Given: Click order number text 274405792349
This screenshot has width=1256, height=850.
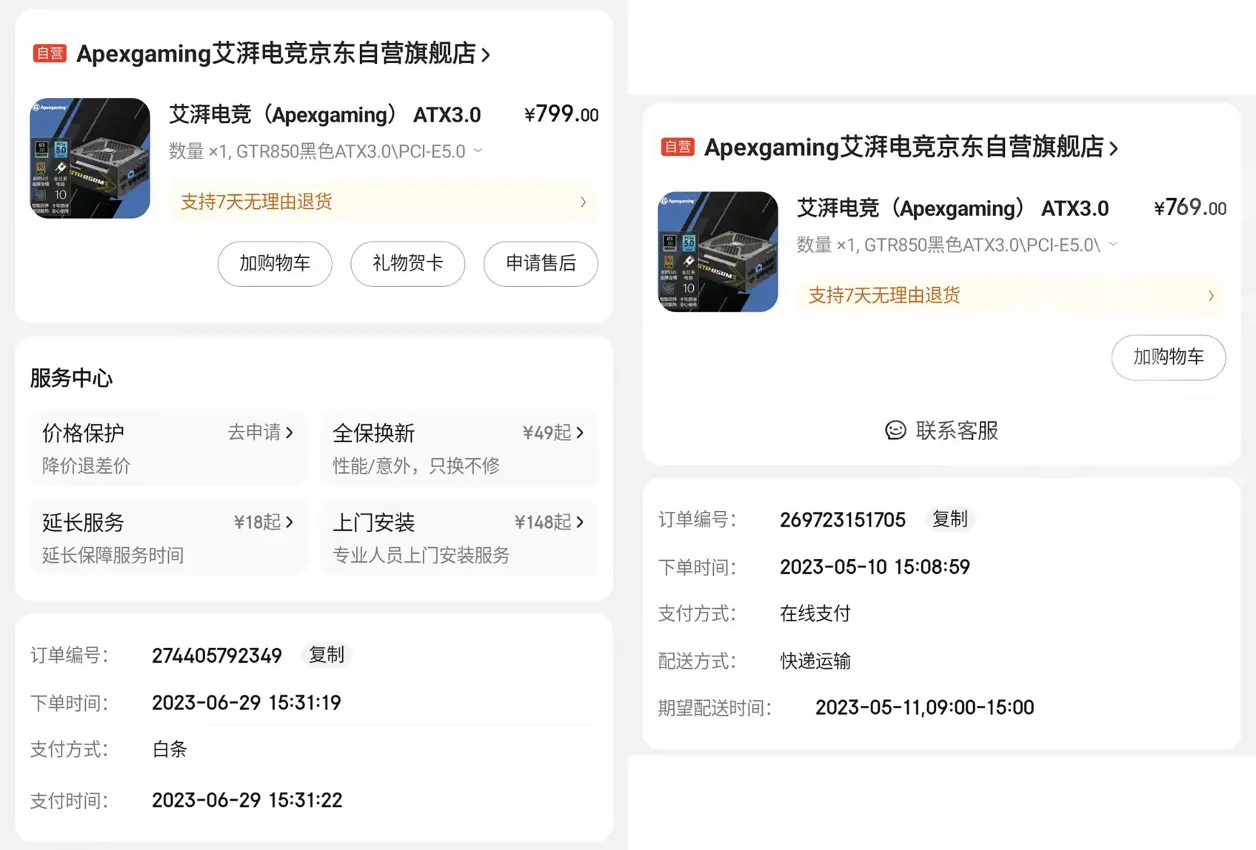Looking at the screenshot, I should (217, 656).
